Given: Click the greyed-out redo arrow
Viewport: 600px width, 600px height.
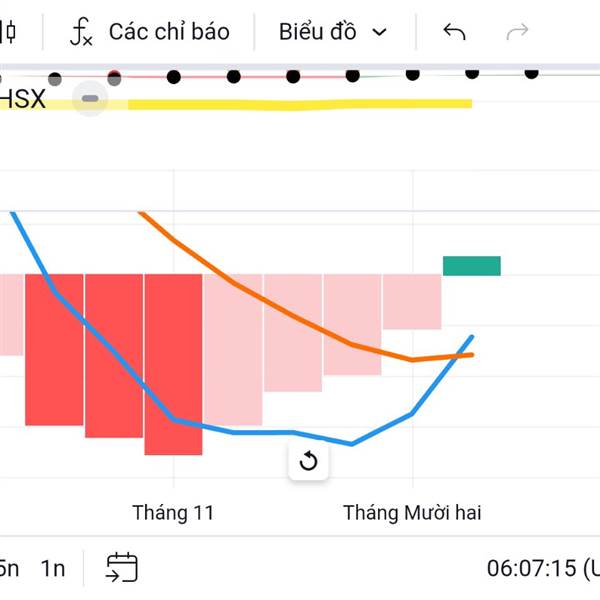Looking at the screenshot, I should tap(517, 32).
